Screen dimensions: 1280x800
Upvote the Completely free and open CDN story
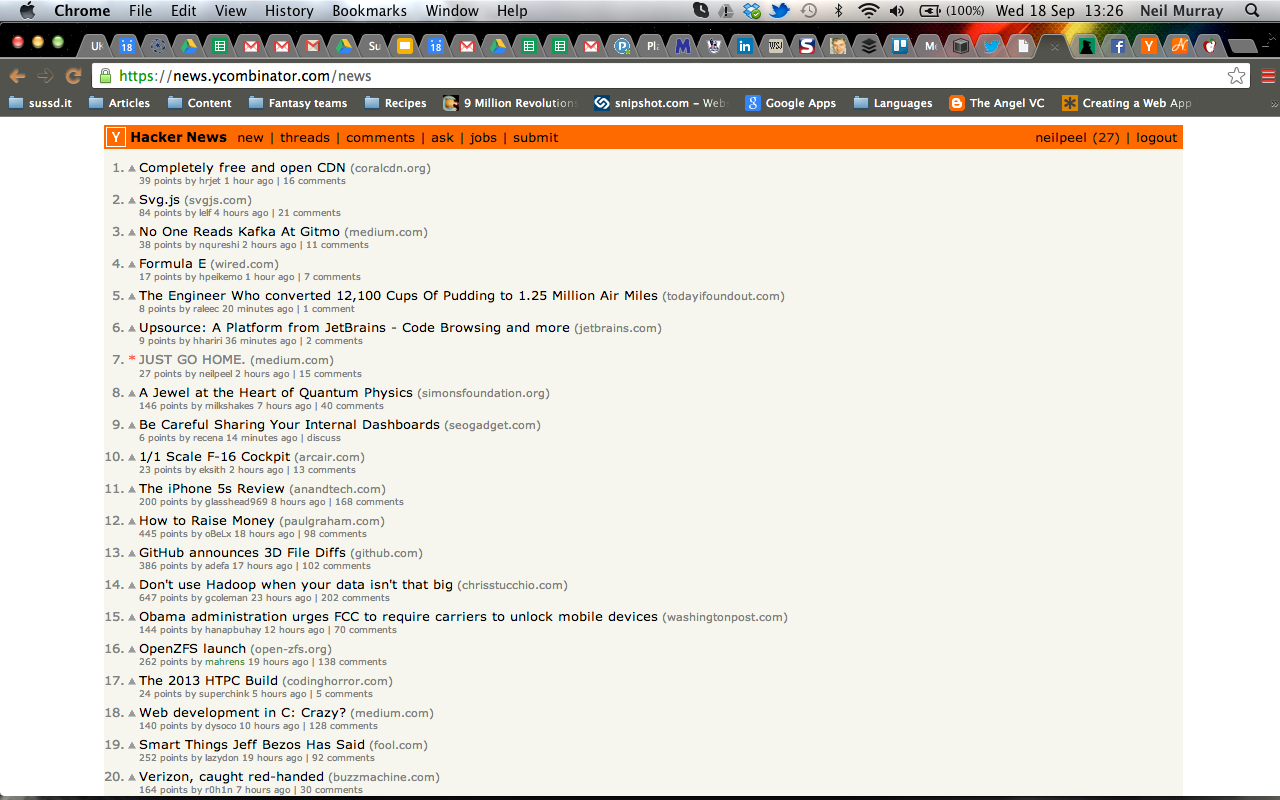coord(132,168)
